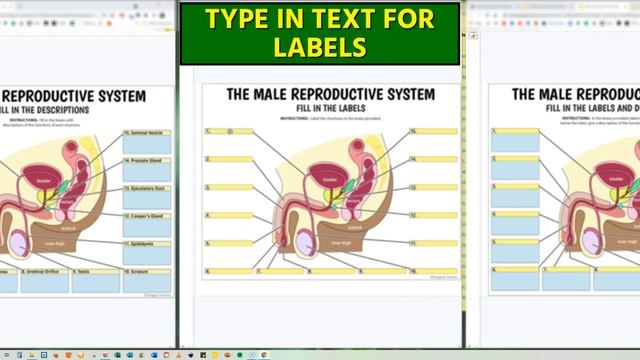Open Chrome from the taskbar
The image size is (640, 360).
tap(264, 355)
